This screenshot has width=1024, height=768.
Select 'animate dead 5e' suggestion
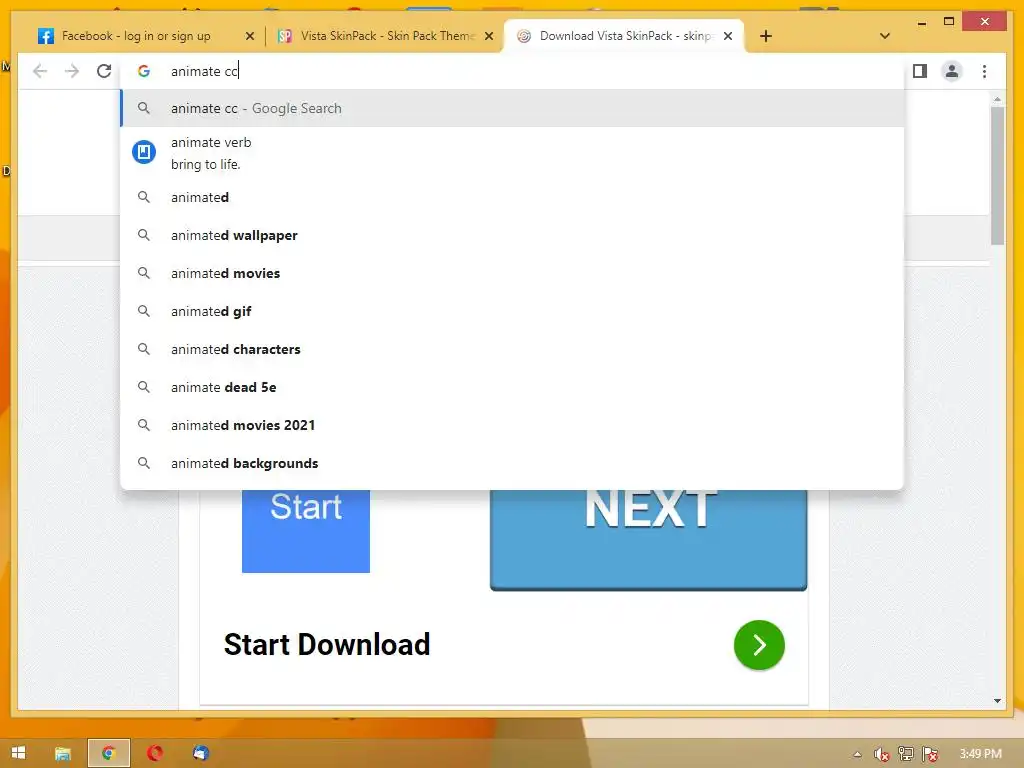point(512,387)
